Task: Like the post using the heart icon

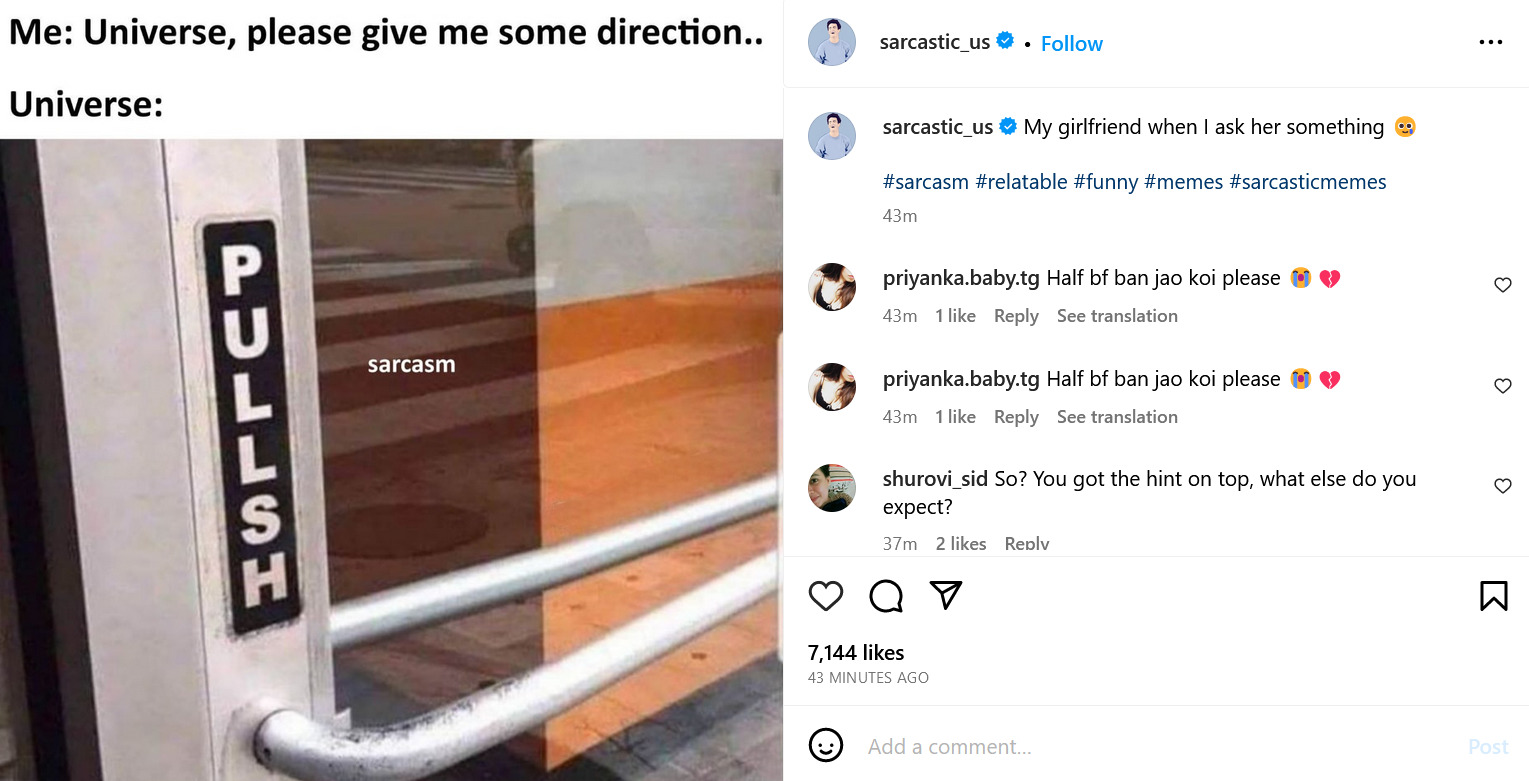Action: tap(825, 595)
